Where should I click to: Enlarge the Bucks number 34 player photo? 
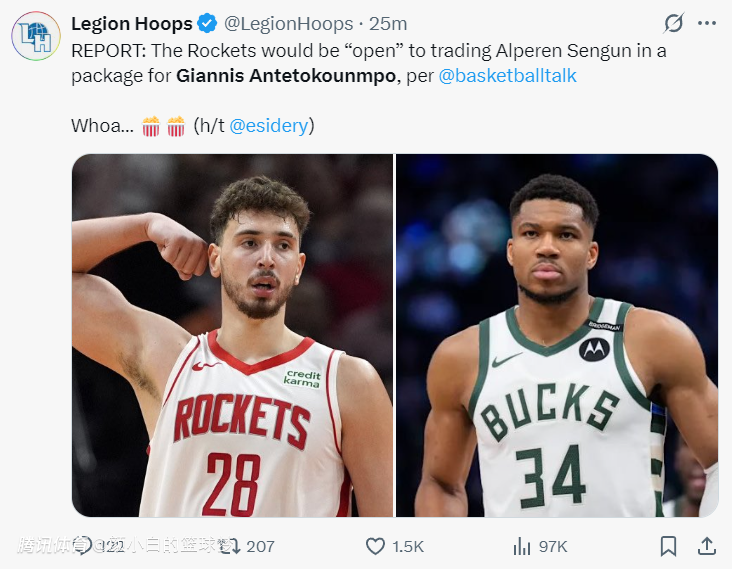[557, 335]
